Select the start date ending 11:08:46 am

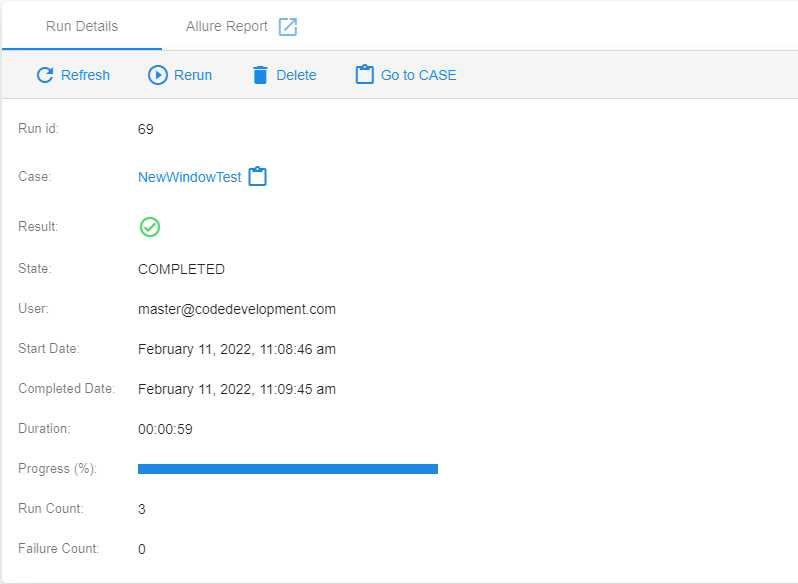coord(237,349)
